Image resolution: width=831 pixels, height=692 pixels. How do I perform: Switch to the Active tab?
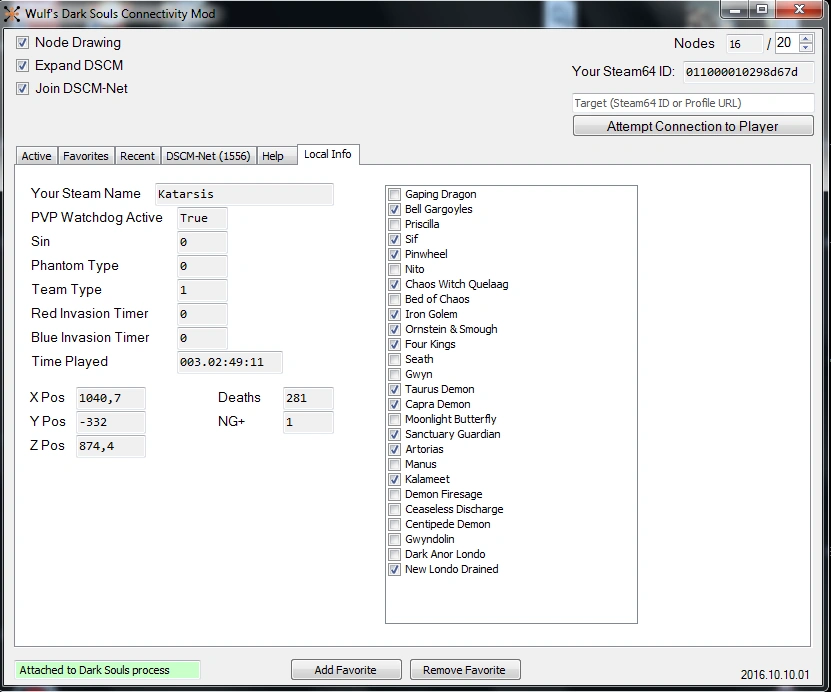pyautogui.click(x=36, y=156)
